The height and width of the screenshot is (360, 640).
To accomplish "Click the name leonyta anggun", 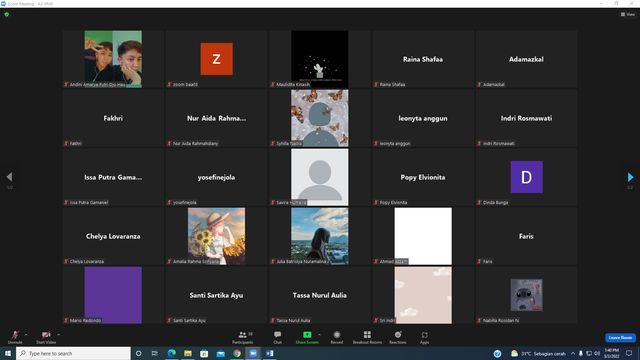I will 423,118.
